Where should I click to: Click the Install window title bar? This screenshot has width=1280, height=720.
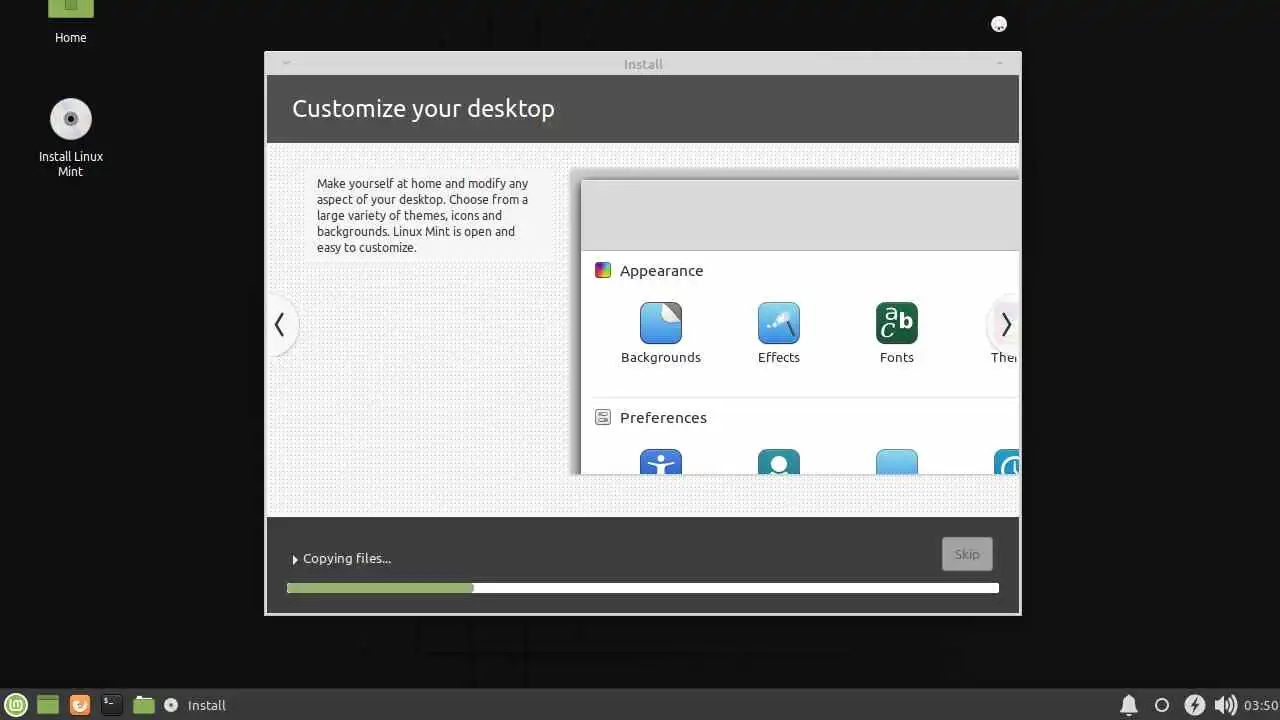(x=643, y=64)
